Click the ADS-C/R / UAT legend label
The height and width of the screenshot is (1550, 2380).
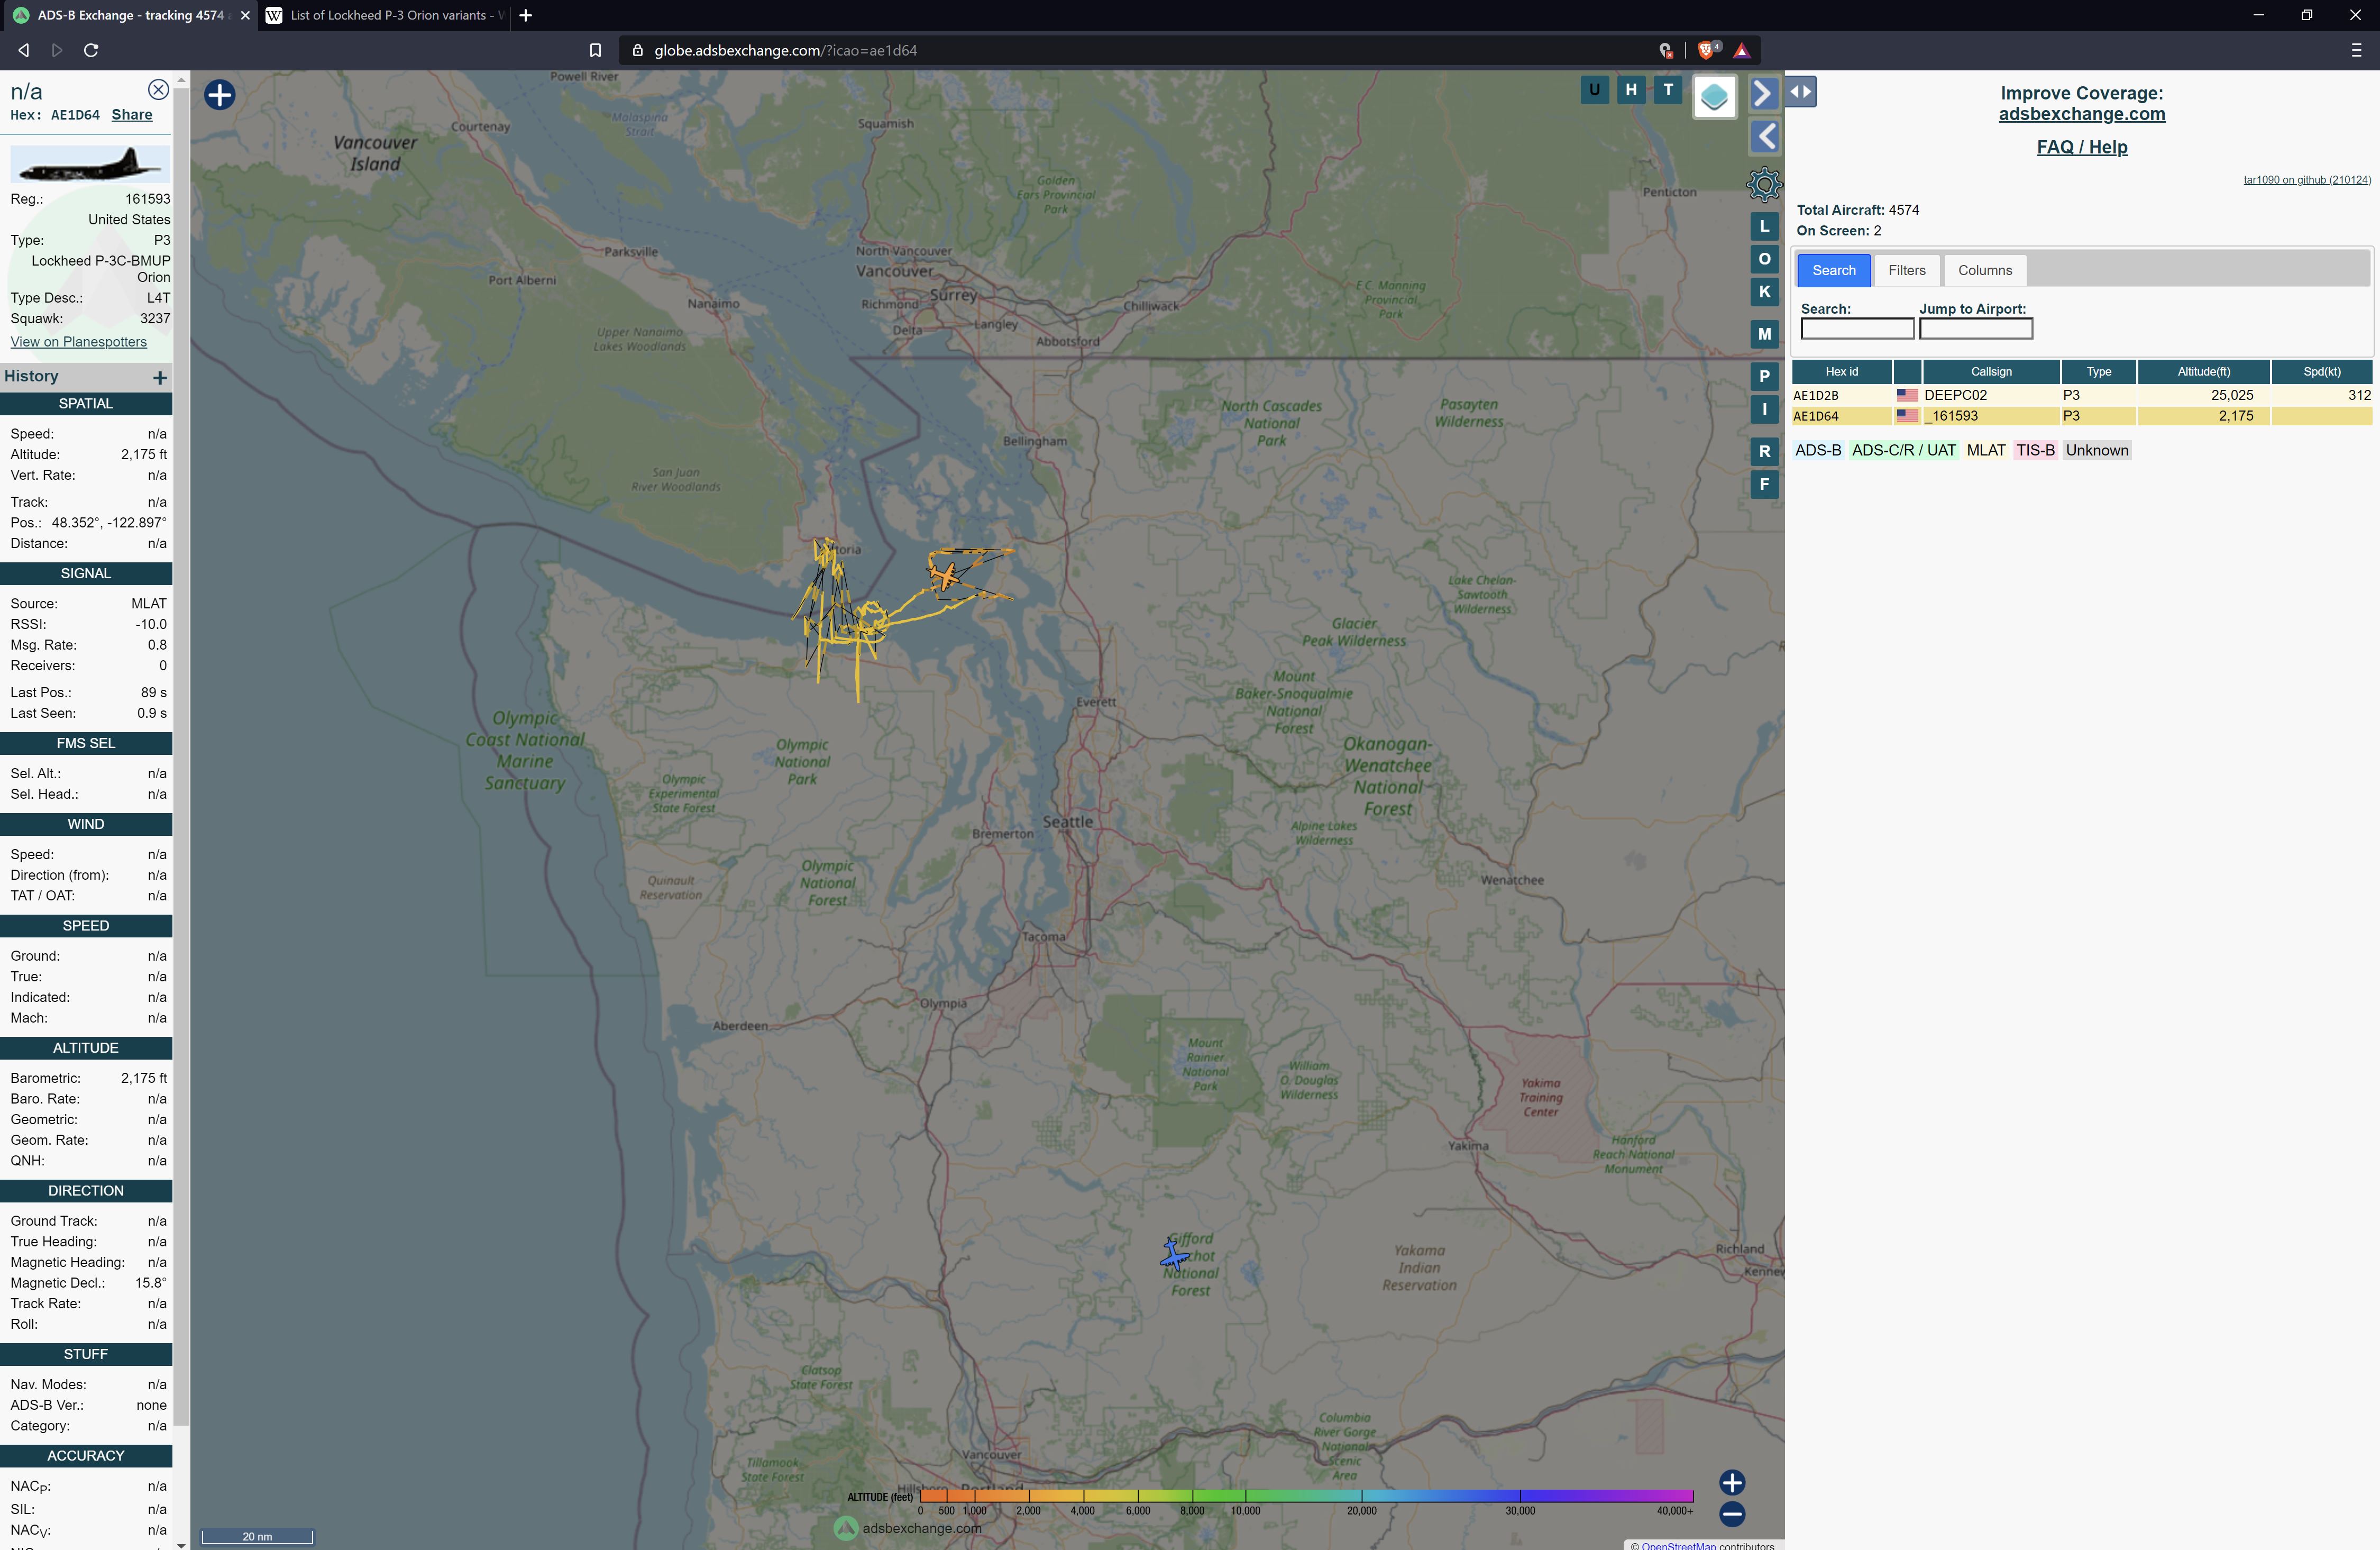(1903, 451)
